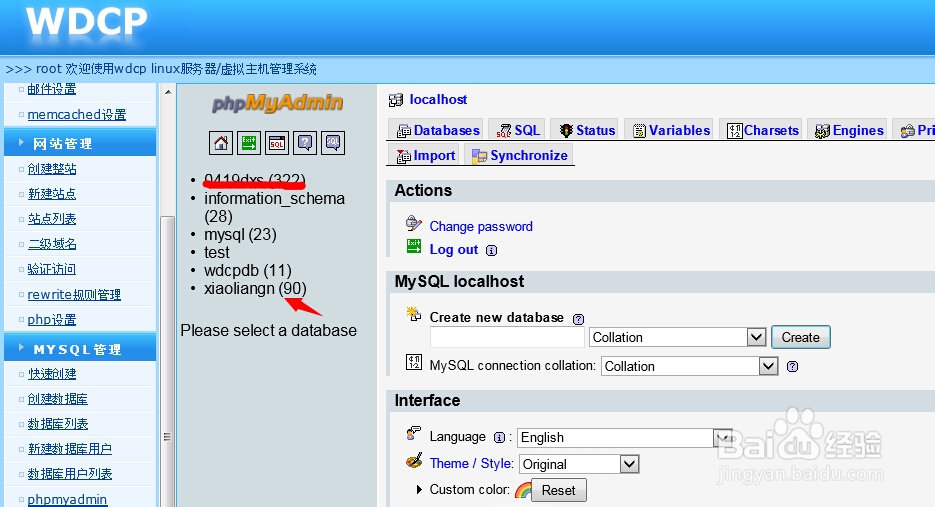The height and width of the screenshot is (507, 935).
Task: Click the Log out link
Action: pos(454,249)
